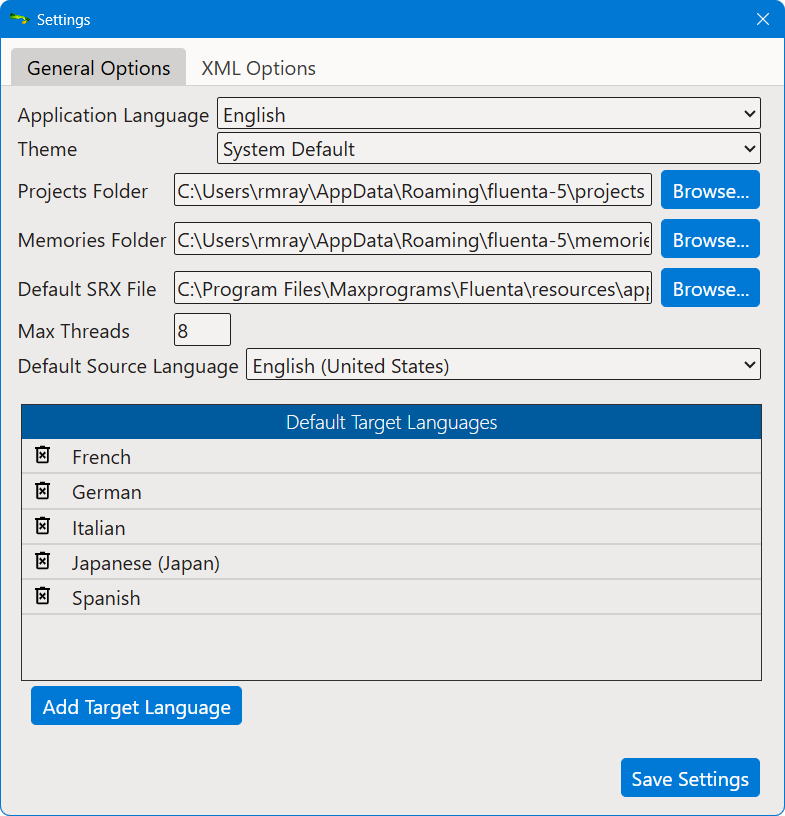
Task: Click the Memories Folder label
Action: click(x=92, y=240)
